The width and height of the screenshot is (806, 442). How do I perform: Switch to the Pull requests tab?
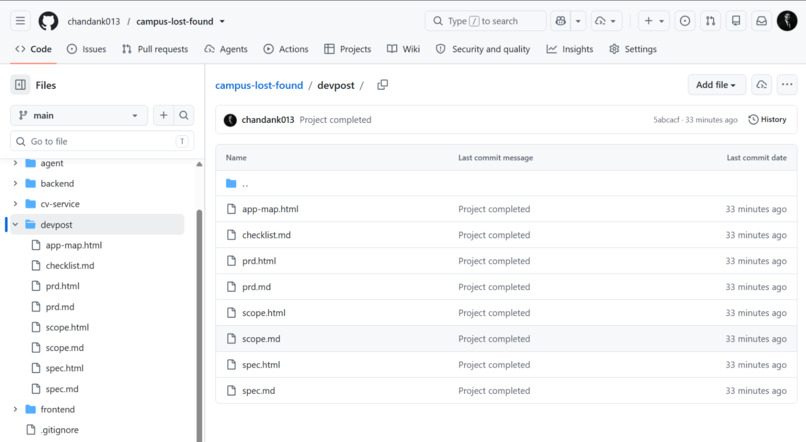[x=155, y=49]
